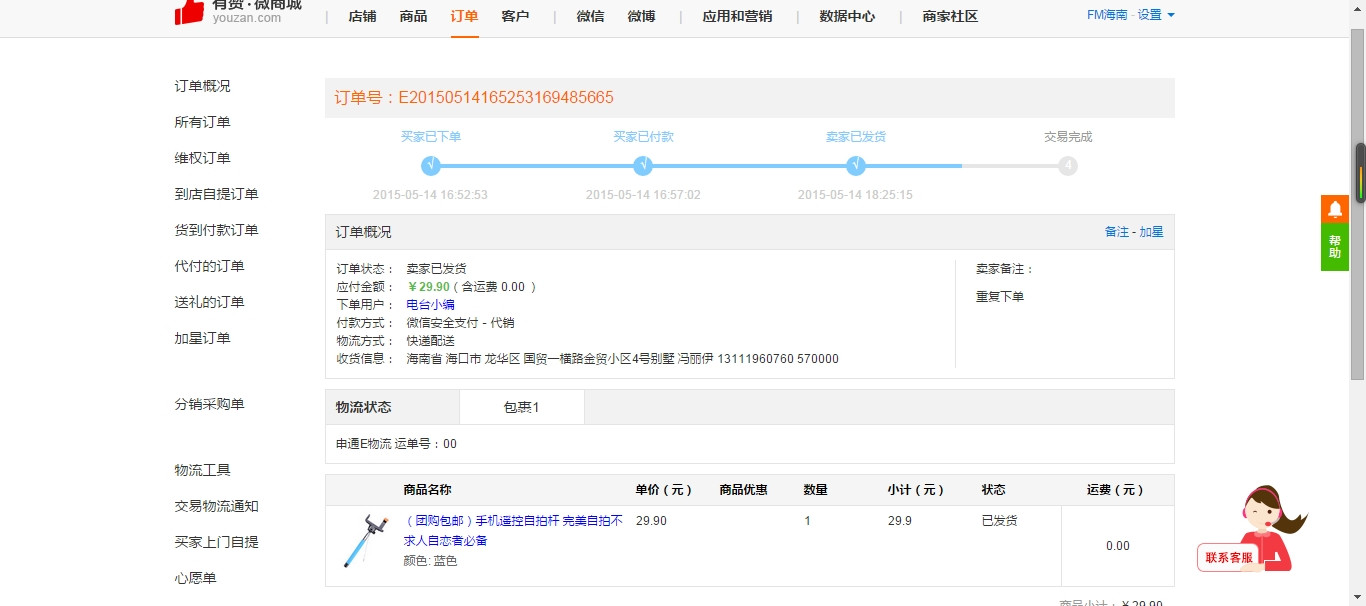Open the 数据中心 menu

click(x=847, y=16)
